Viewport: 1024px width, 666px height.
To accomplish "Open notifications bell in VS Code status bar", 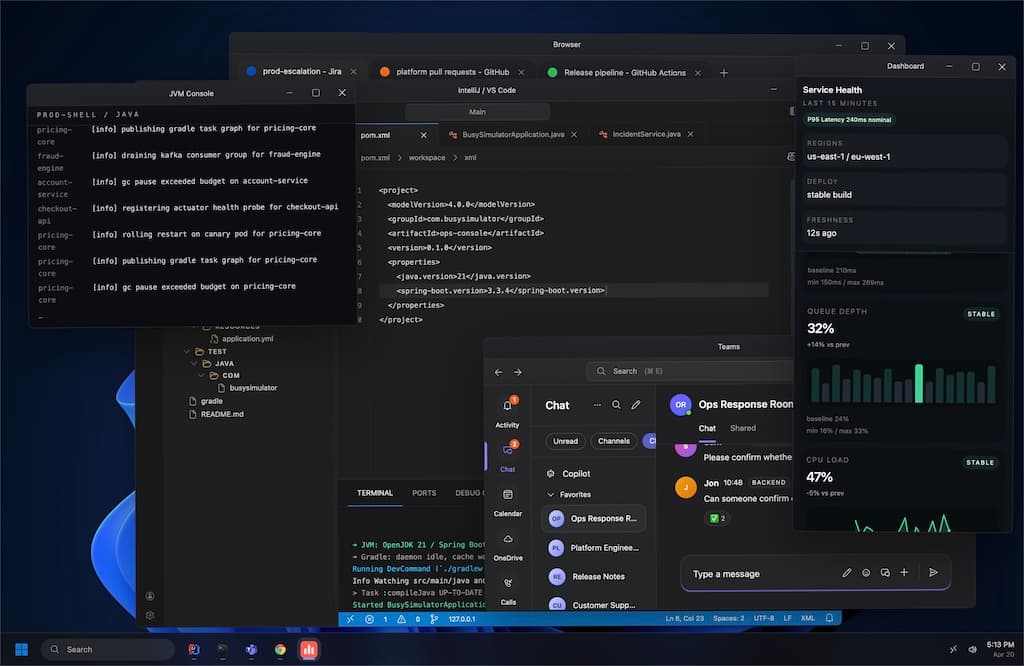I will pyautogui.click(x=828, y=618).
